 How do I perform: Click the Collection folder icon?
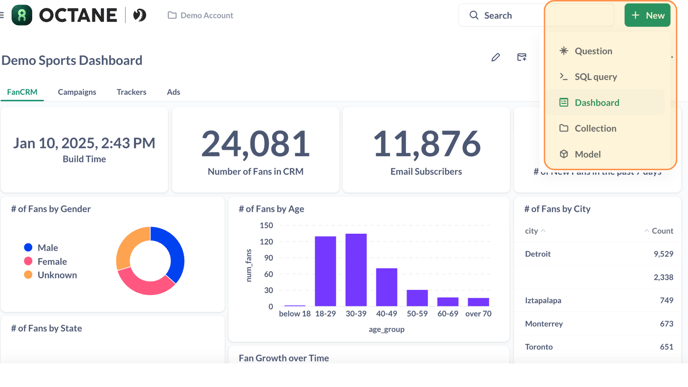coord(564,128)
